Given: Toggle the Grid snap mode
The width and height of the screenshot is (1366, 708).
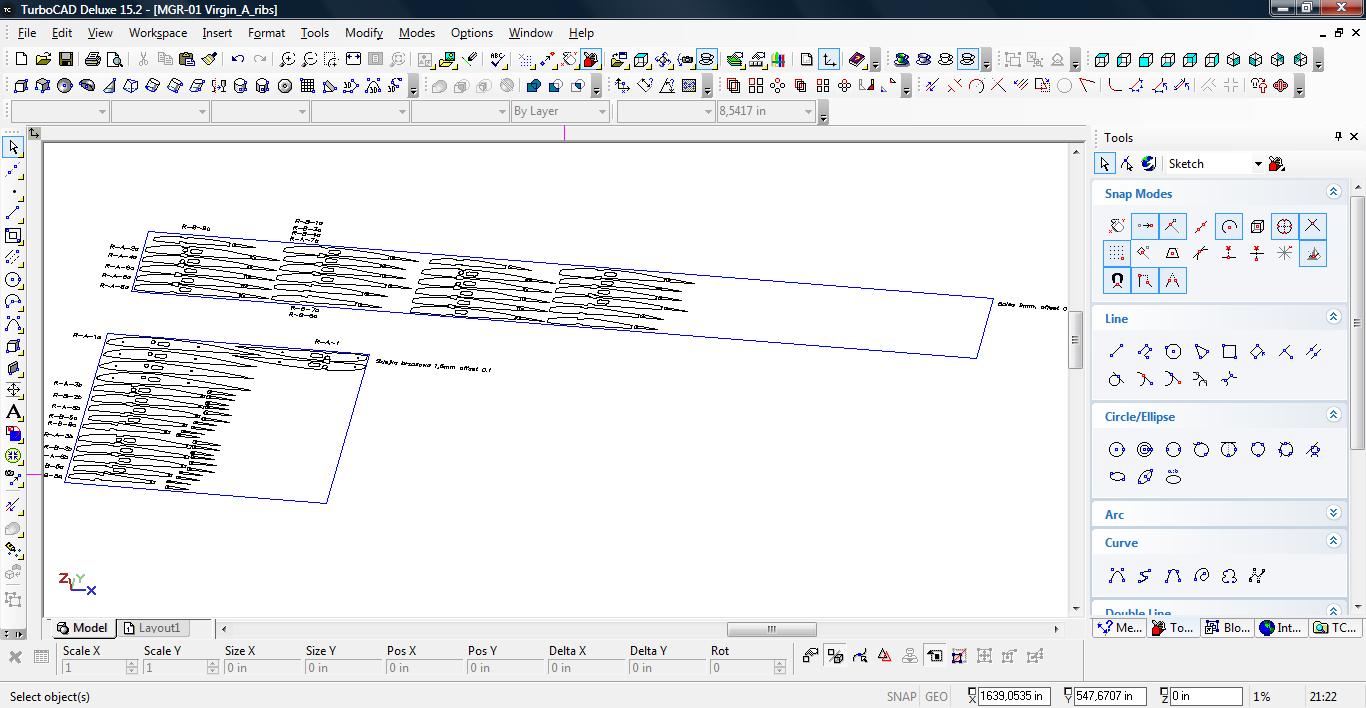Looking at the screenshot, I should click(1116, 254).
